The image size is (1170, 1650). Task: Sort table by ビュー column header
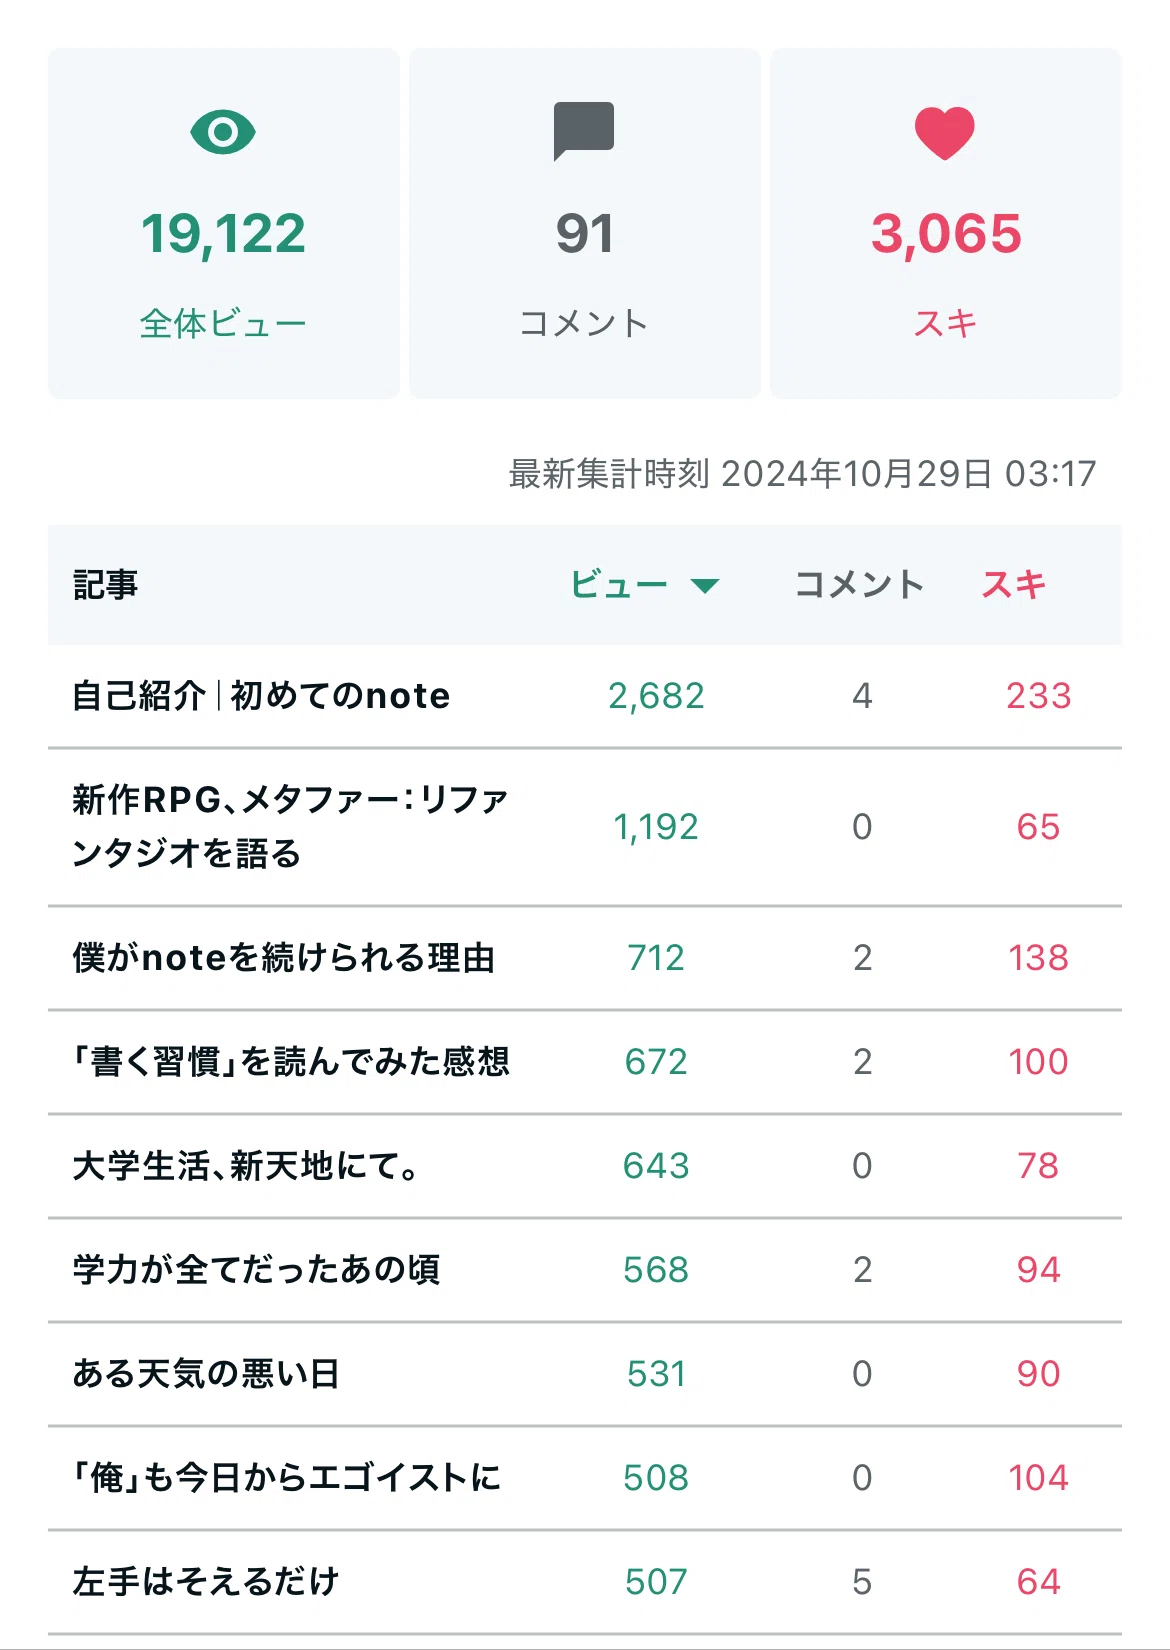(x=619, y=585)
